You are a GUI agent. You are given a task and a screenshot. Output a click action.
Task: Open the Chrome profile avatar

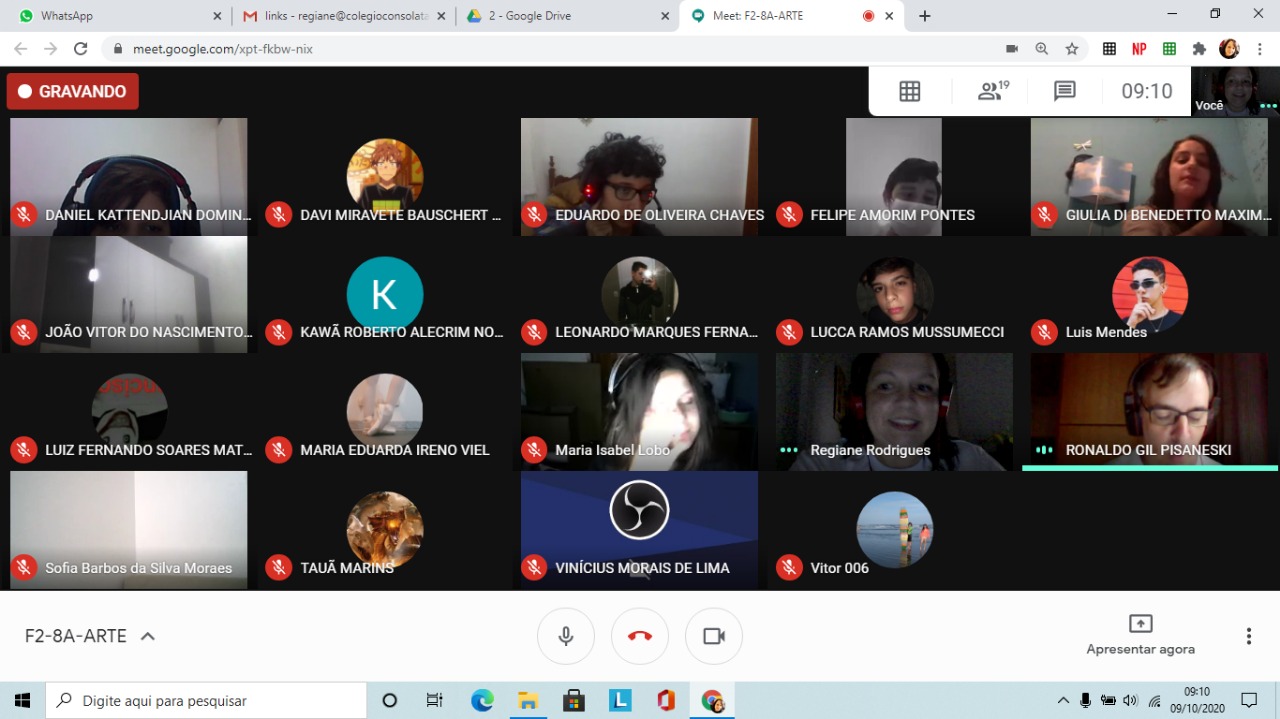tap(1229, 48)
